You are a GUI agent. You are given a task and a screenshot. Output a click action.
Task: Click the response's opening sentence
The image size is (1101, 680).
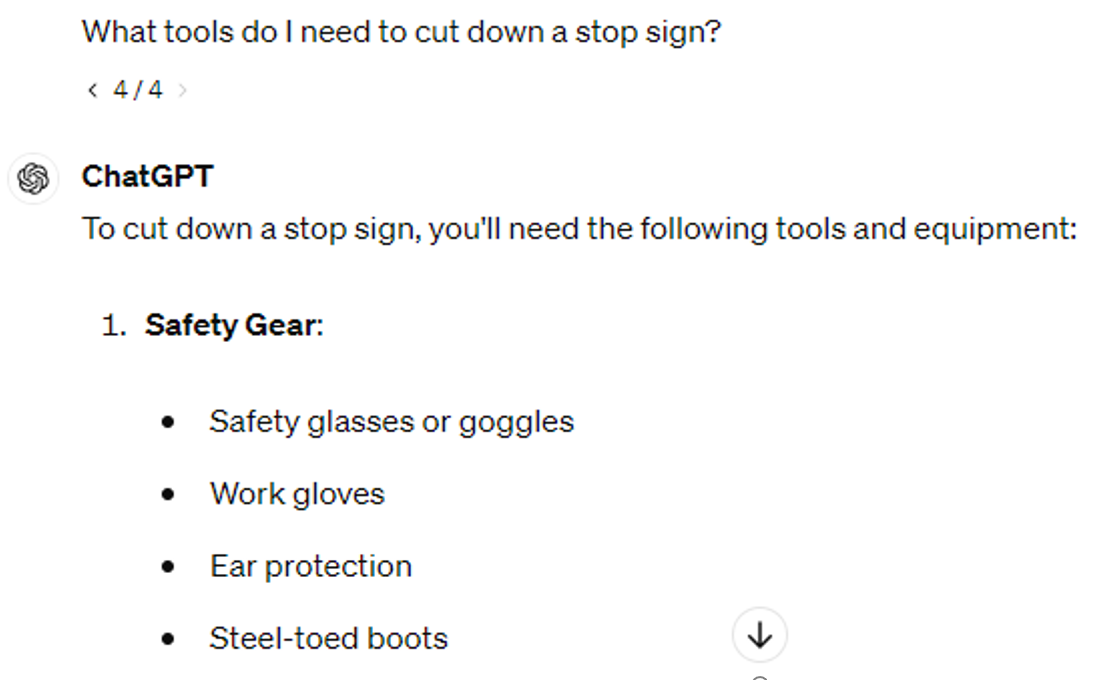point(579,229)
